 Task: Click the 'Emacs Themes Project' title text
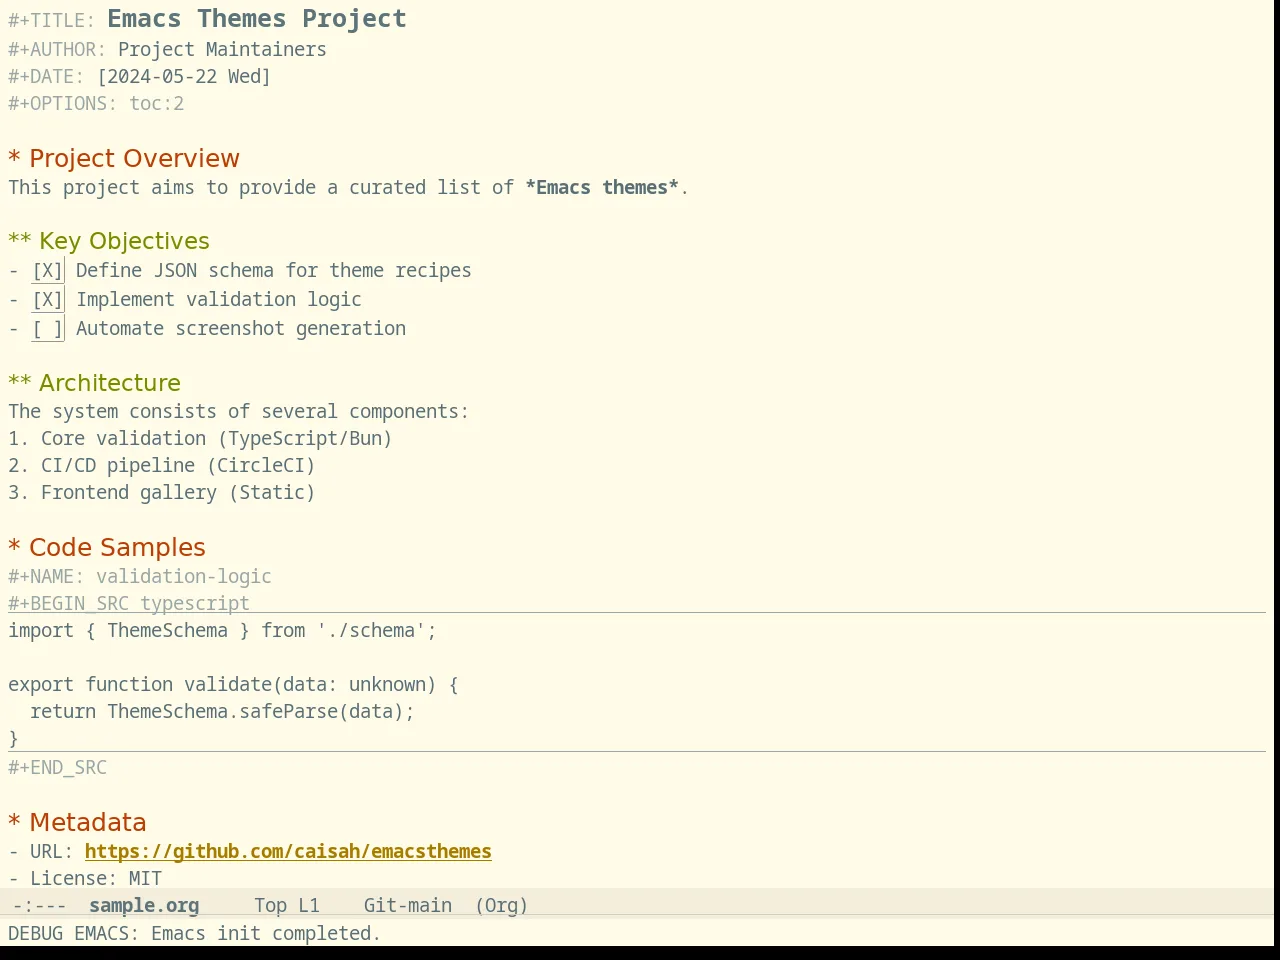[x=257, y=19]
